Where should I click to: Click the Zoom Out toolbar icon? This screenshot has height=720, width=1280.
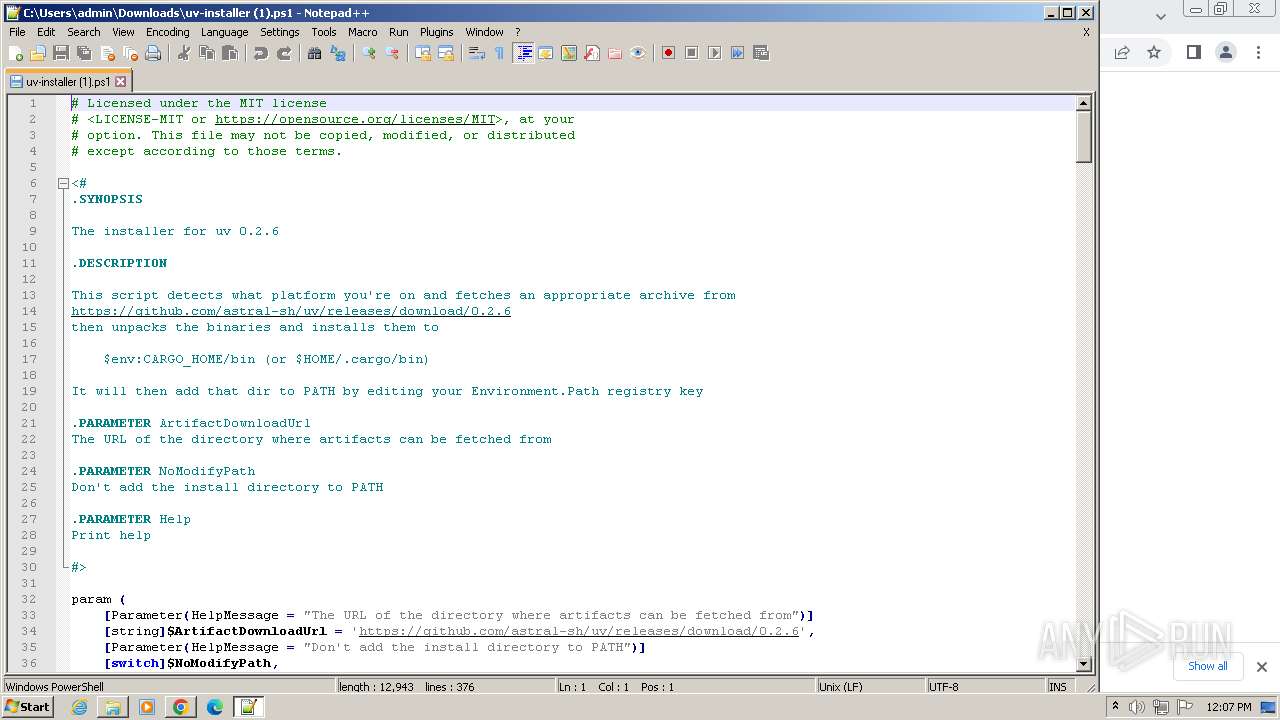392,53
